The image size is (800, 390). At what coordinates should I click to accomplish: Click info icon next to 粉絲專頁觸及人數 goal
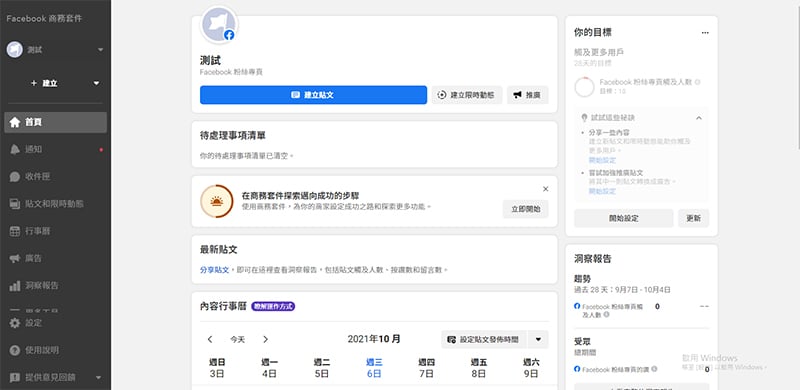(697, 82)
